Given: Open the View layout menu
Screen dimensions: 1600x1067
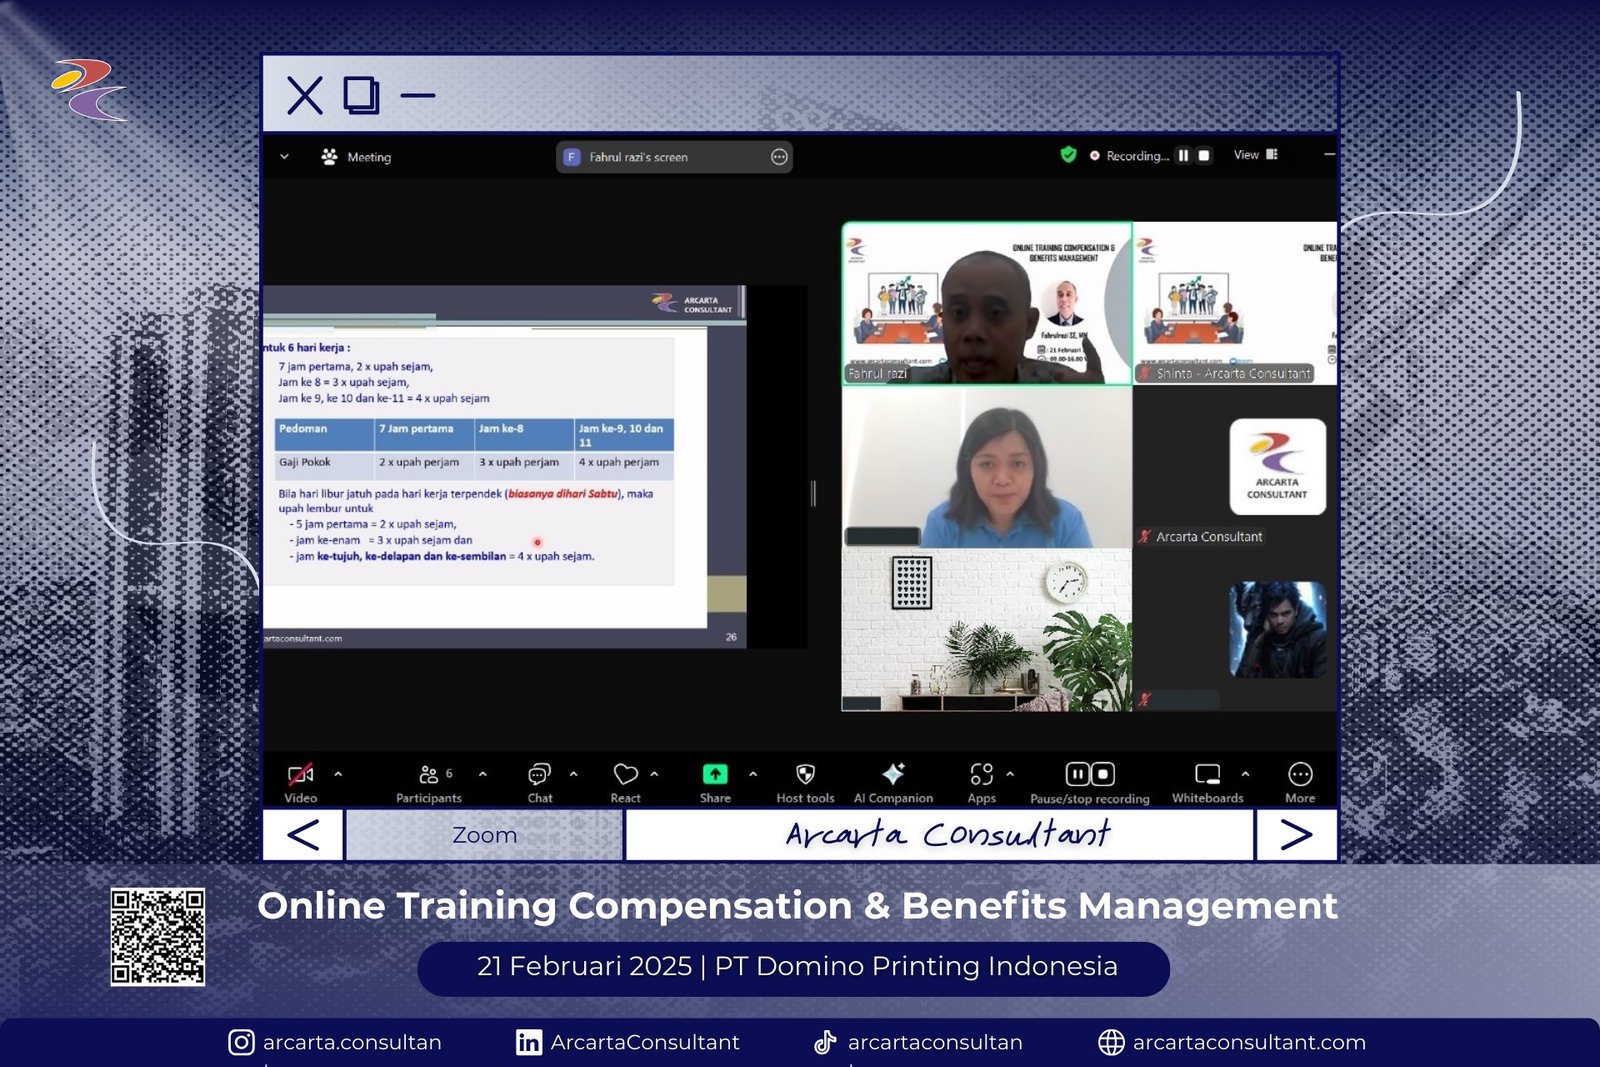Looking at the screenshot, I should [1255, 155].
